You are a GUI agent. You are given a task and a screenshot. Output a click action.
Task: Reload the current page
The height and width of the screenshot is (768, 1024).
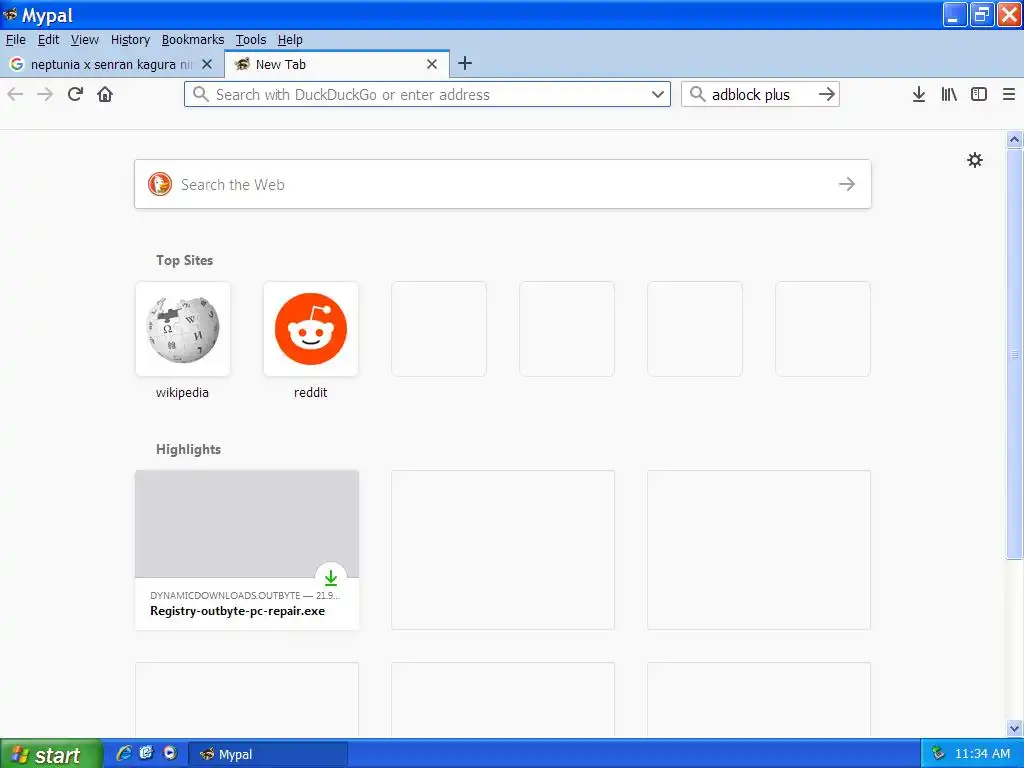[75, 95]
